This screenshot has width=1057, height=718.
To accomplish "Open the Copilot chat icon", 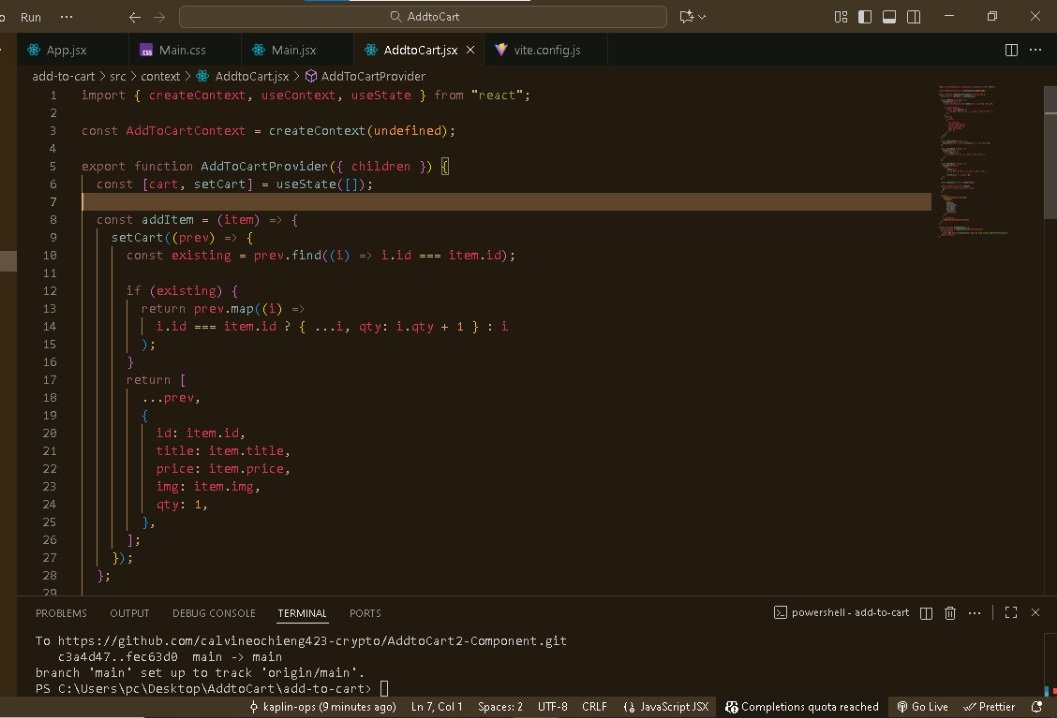I will [686, 17].
